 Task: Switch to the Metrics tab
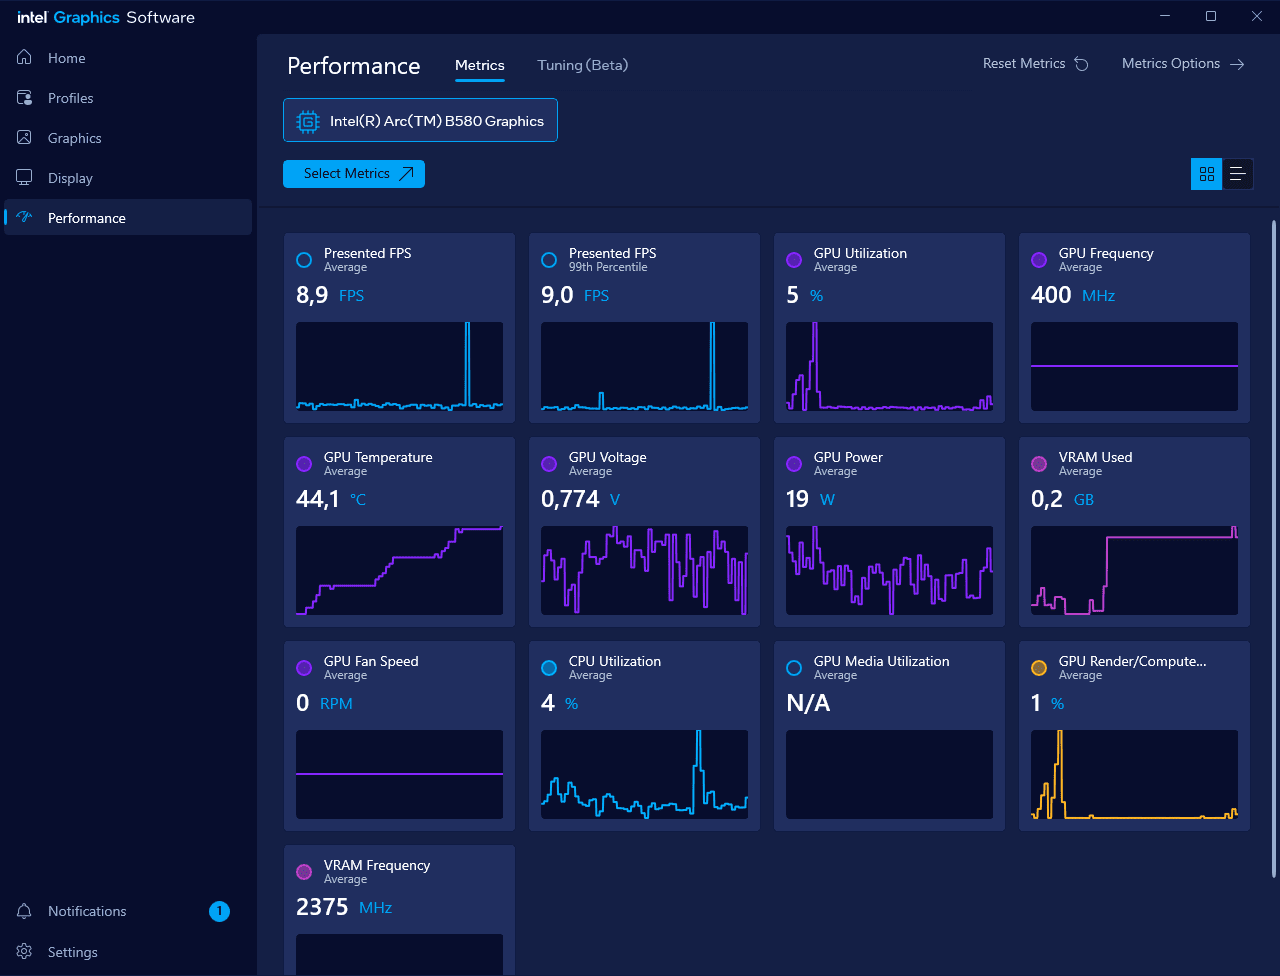tap(480, 65)
